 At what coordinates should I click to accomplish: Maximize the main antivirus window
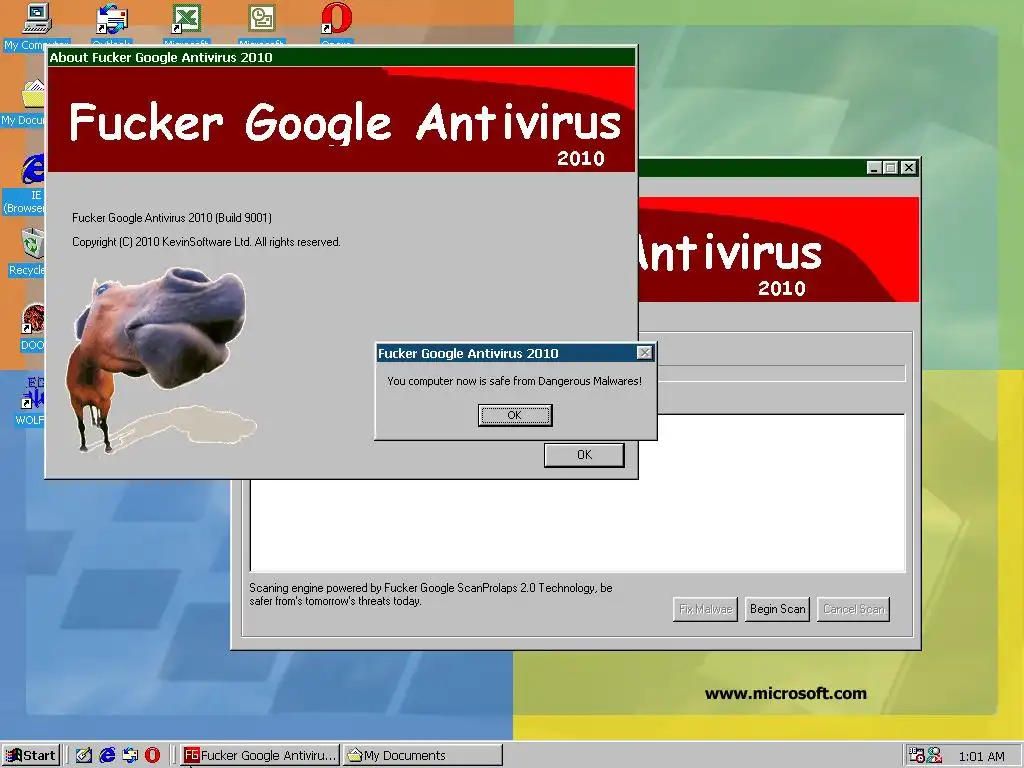tap(890, 168)
